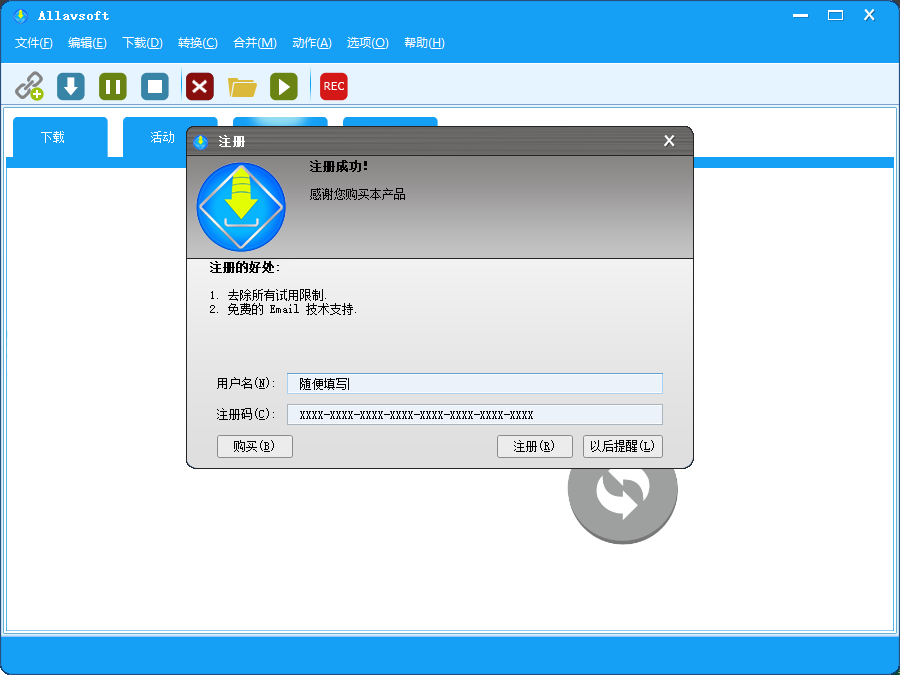Close the 注册 dialog

tap(669, 141)
